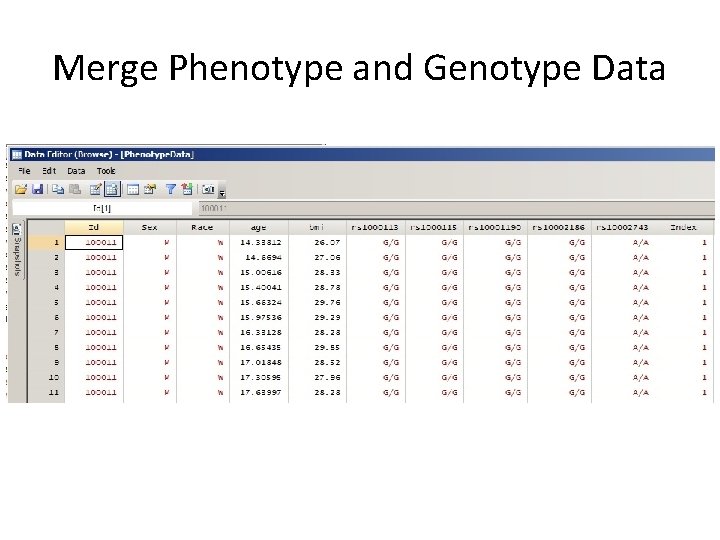Click age value 15.68324
This screenshot has height=540, width=720.
point(261,303)
